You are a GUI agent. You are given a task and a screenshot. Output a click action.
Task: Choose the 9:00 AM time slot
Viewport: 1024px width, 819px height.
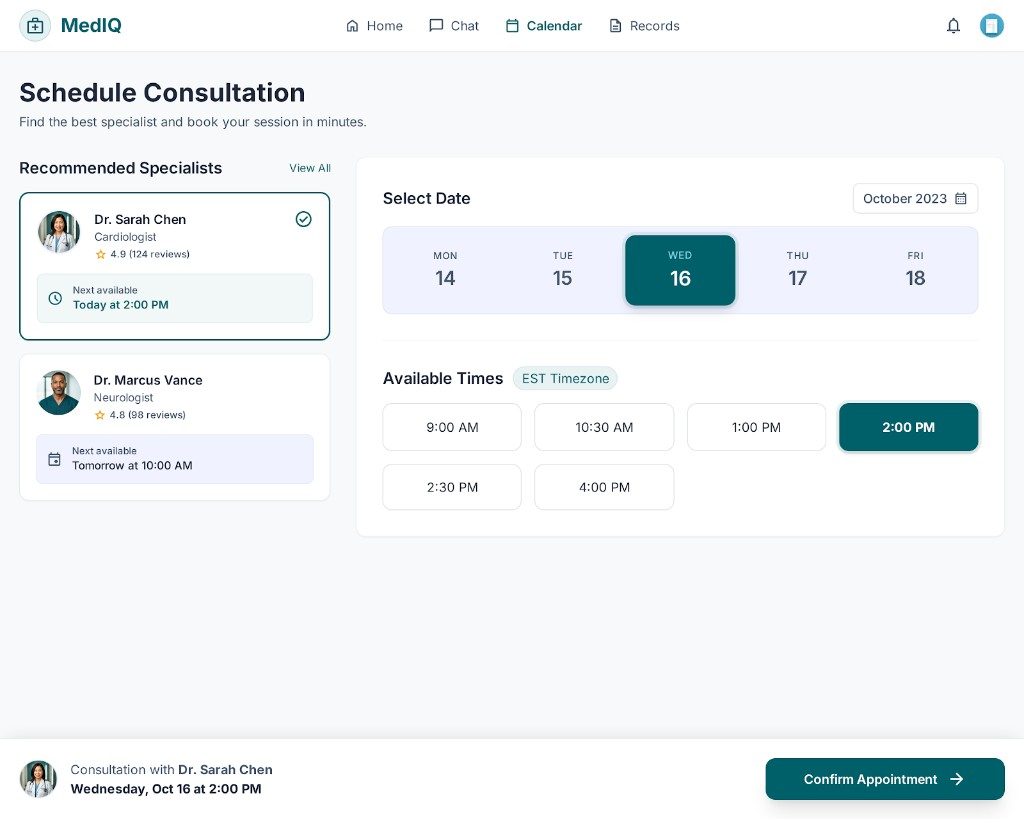[452, 427]
